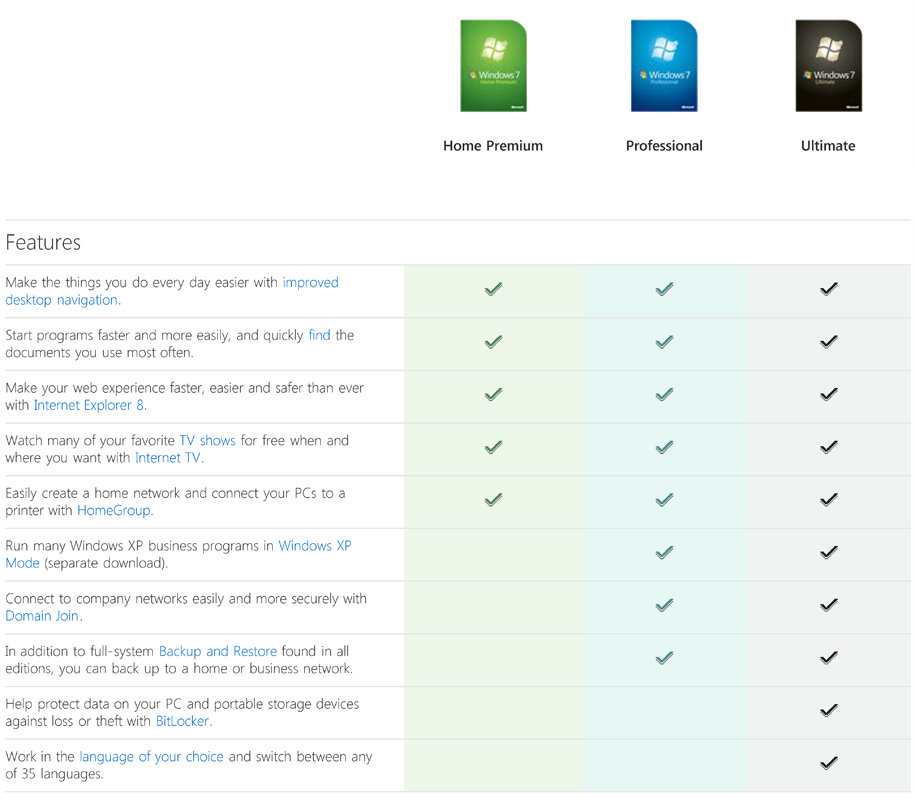Follow the "find" link
Screen dimensions: 915x799
tap(319, 335)
